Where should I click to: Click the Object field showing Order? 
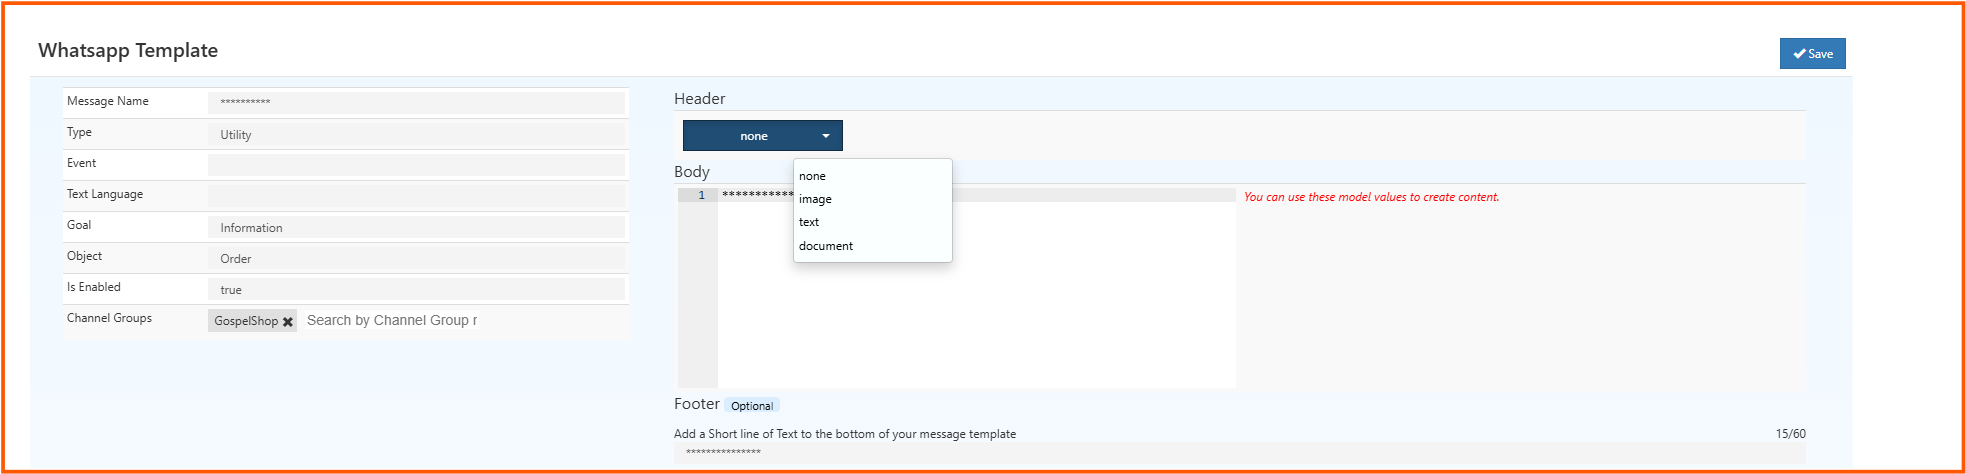point(416,258)
